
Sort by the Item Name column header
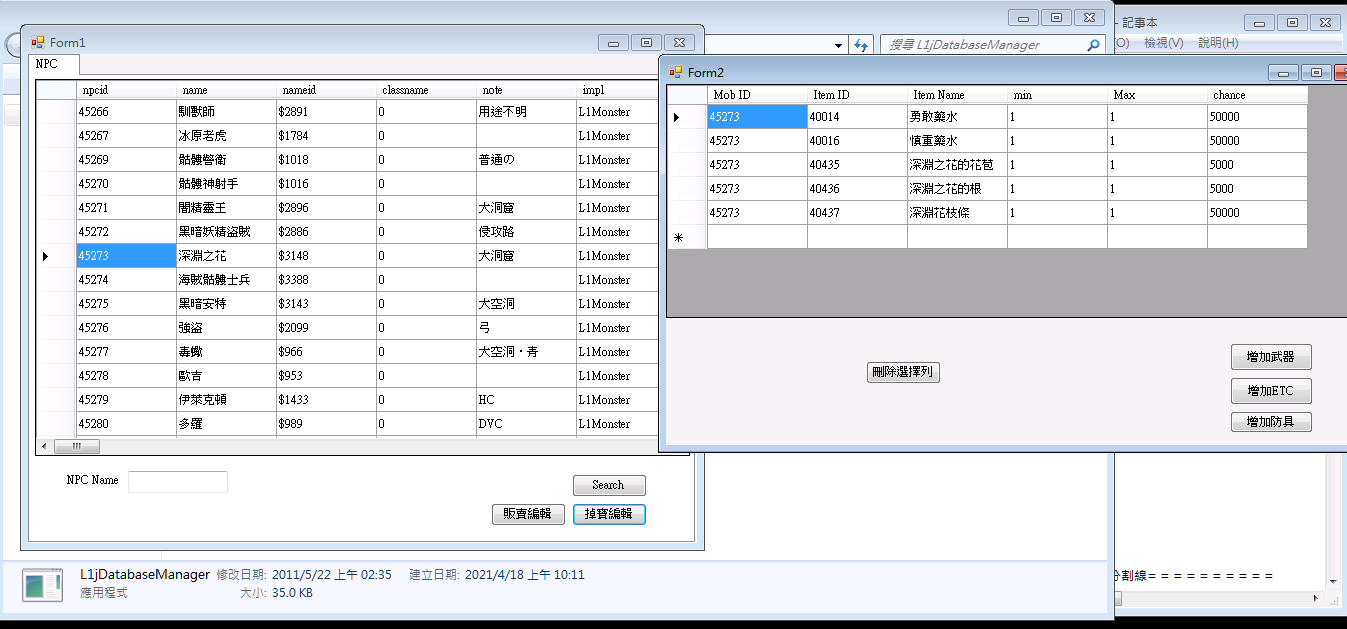coord(957,95)
